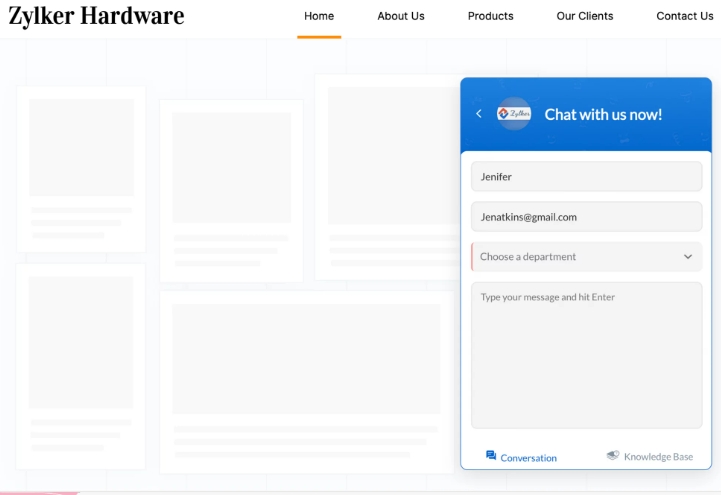Click the name field containing Jenifer
Image resolution: width=721 pixels, height=495 pixels.
pyautogui.click(x=586, y=177)
